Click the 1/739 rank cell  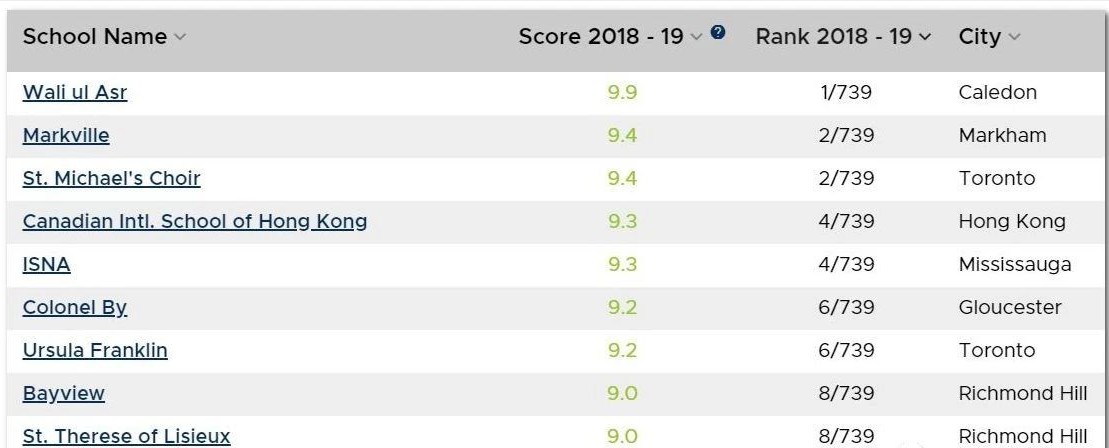pos(845,92)
